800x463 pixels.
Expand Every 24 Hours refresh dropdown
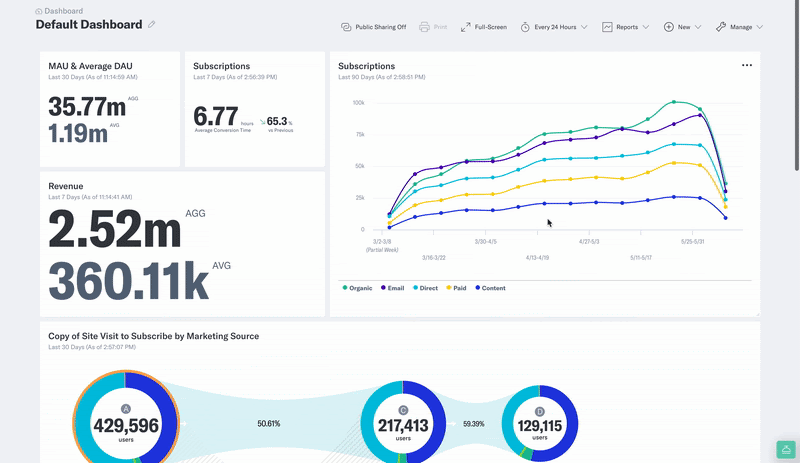(x=554, y=27)
